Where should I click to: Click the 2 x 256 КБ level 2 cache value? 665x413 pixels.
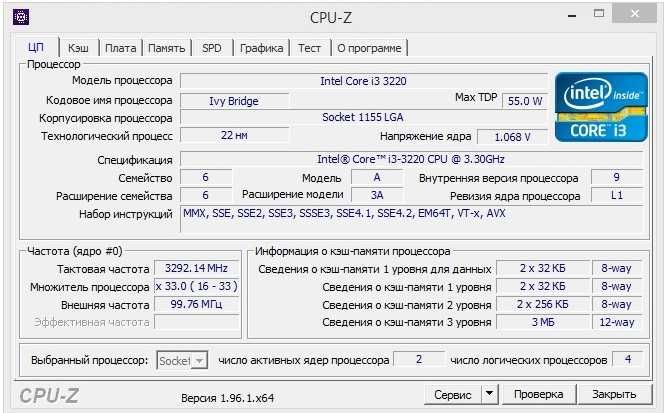click(x=543, y=304)
